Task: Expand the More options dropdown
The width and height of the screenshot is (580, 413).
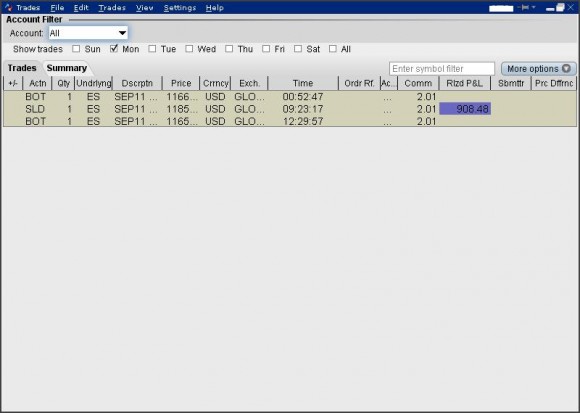Action: coord(539,68)
